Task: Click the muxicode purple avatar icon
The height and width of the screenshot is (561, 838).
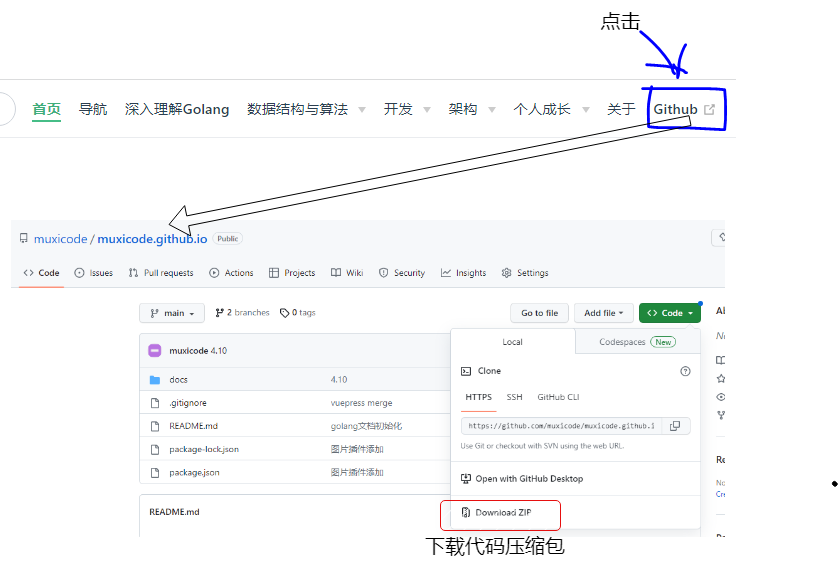Action: pos(155,351)
